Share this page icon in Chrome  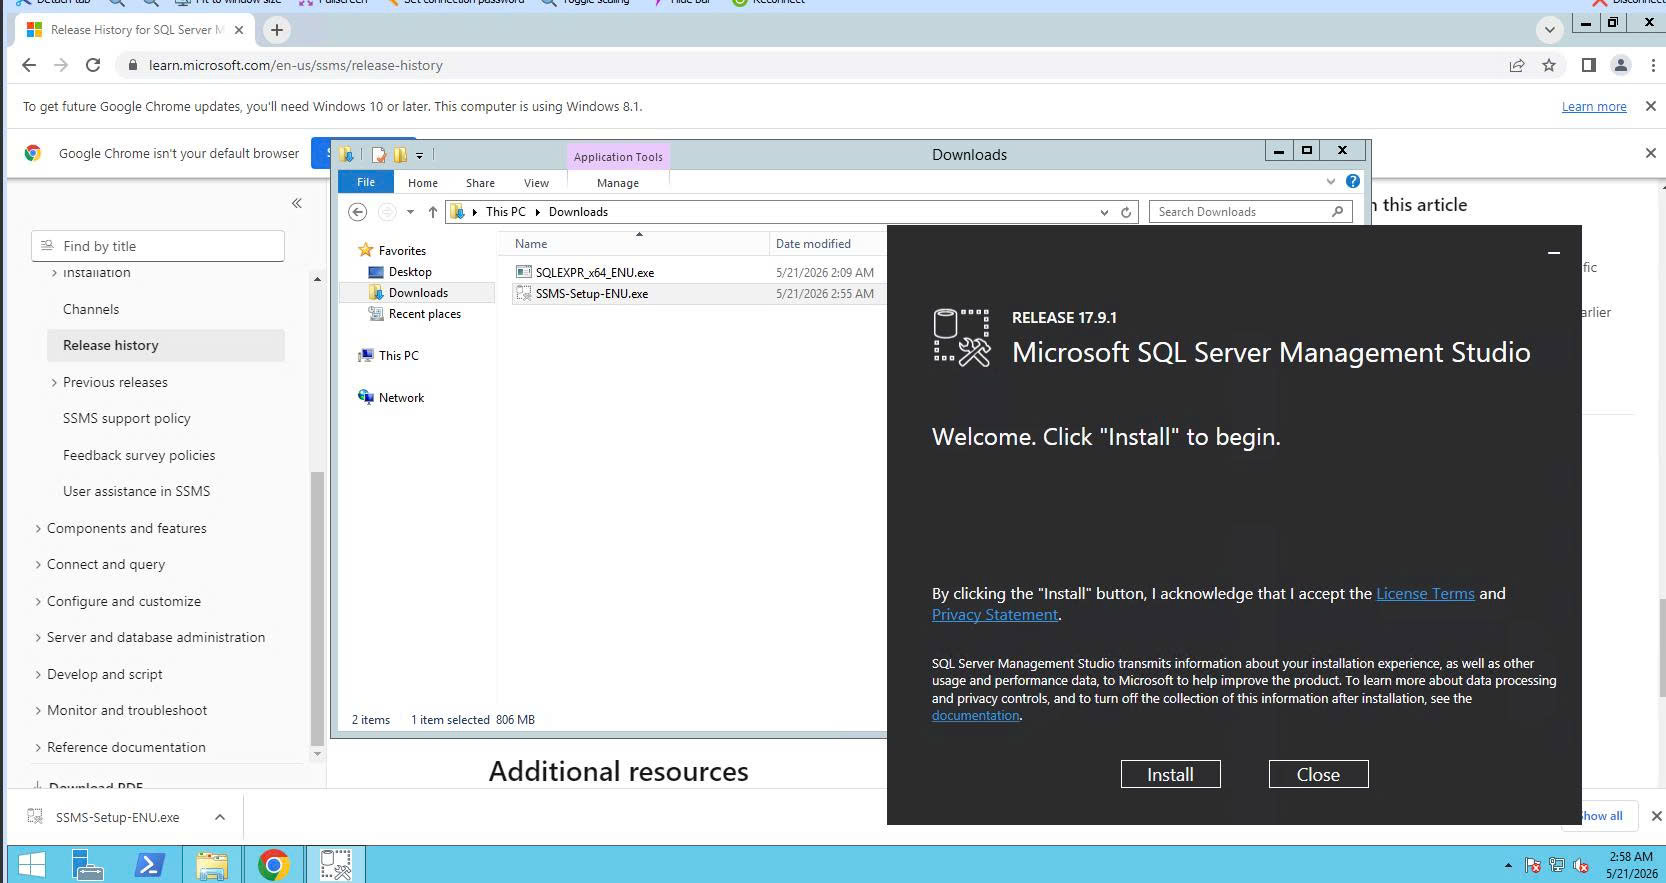1517,65
